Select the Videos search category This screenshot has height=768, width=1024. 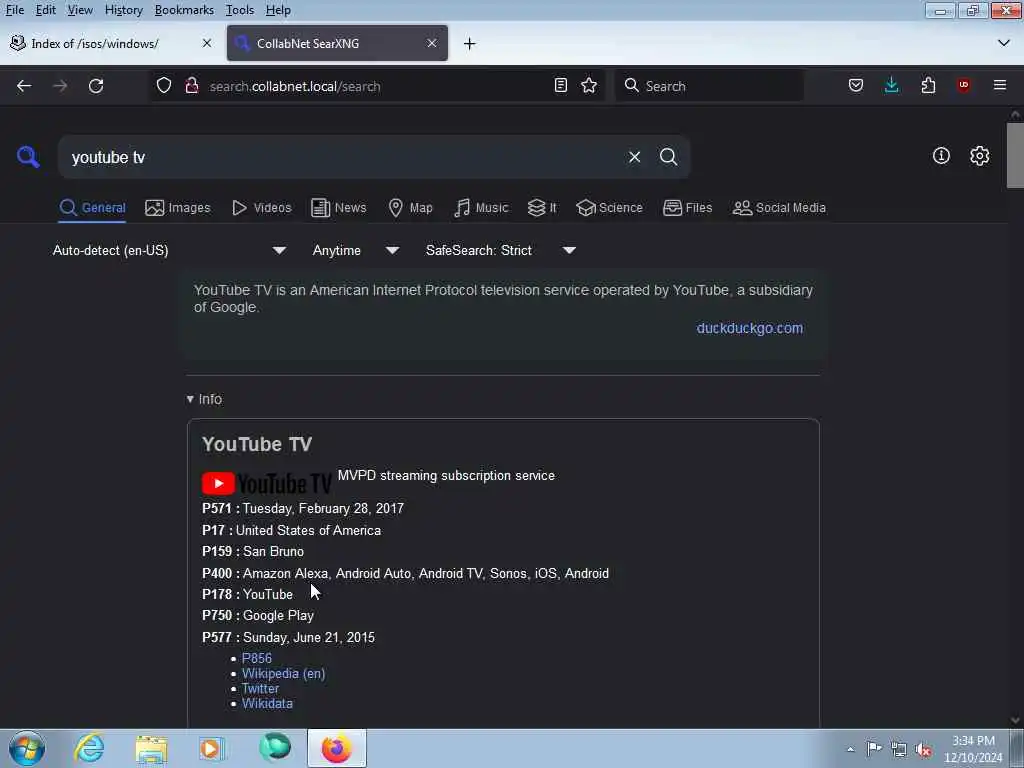(x=262, y=208)
